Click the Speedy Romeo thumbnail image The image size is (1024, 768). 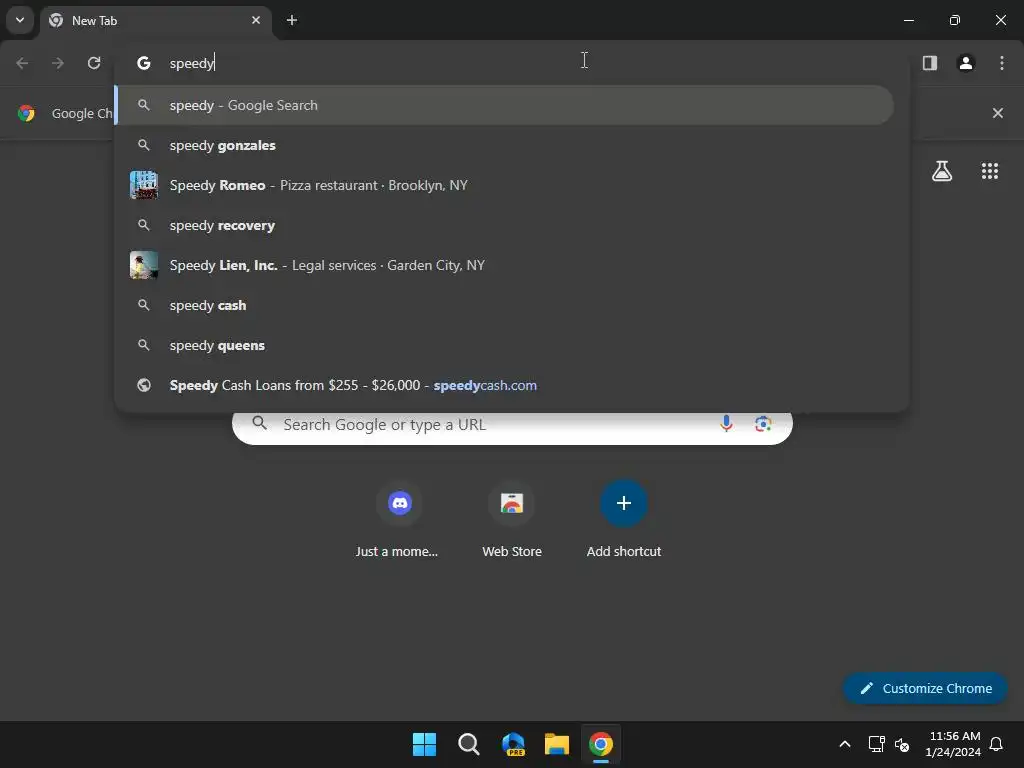pyautogui.click(x=144, y=185)
